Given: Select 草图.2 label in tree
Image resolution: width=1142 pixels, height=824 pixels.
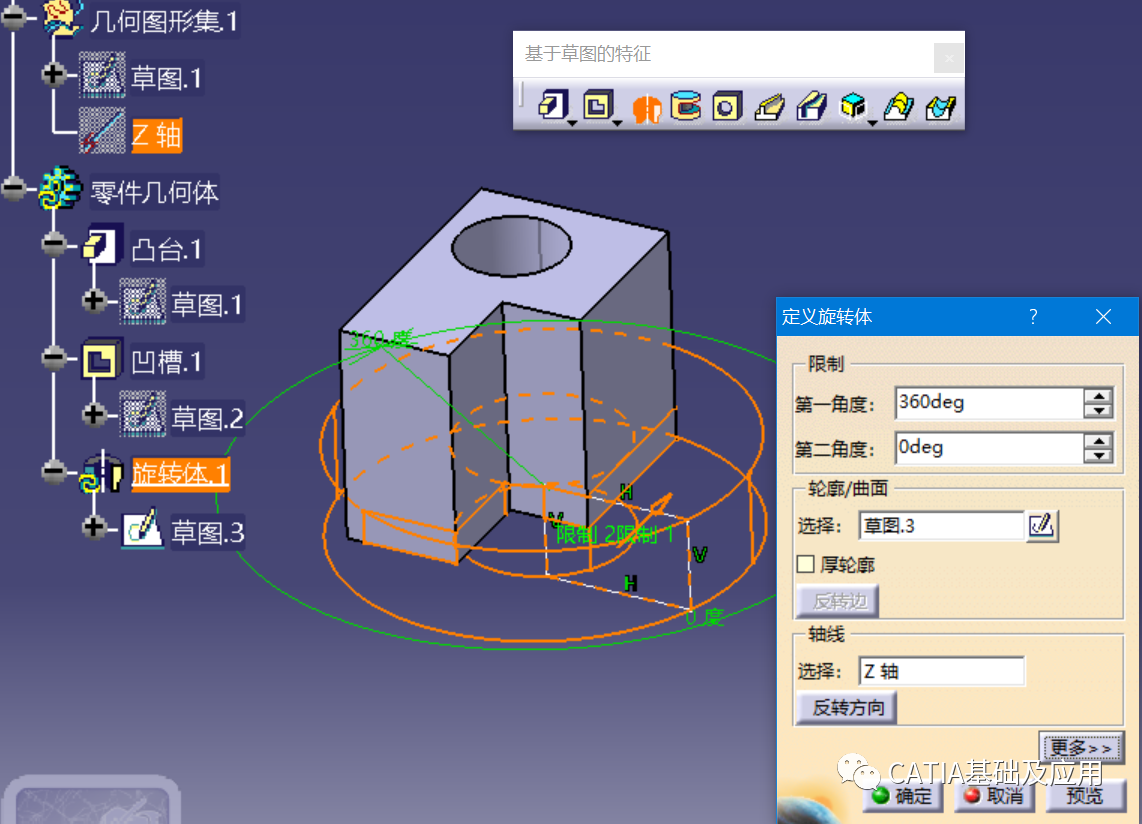Looking at the screenshot, I should pos(208,418).
